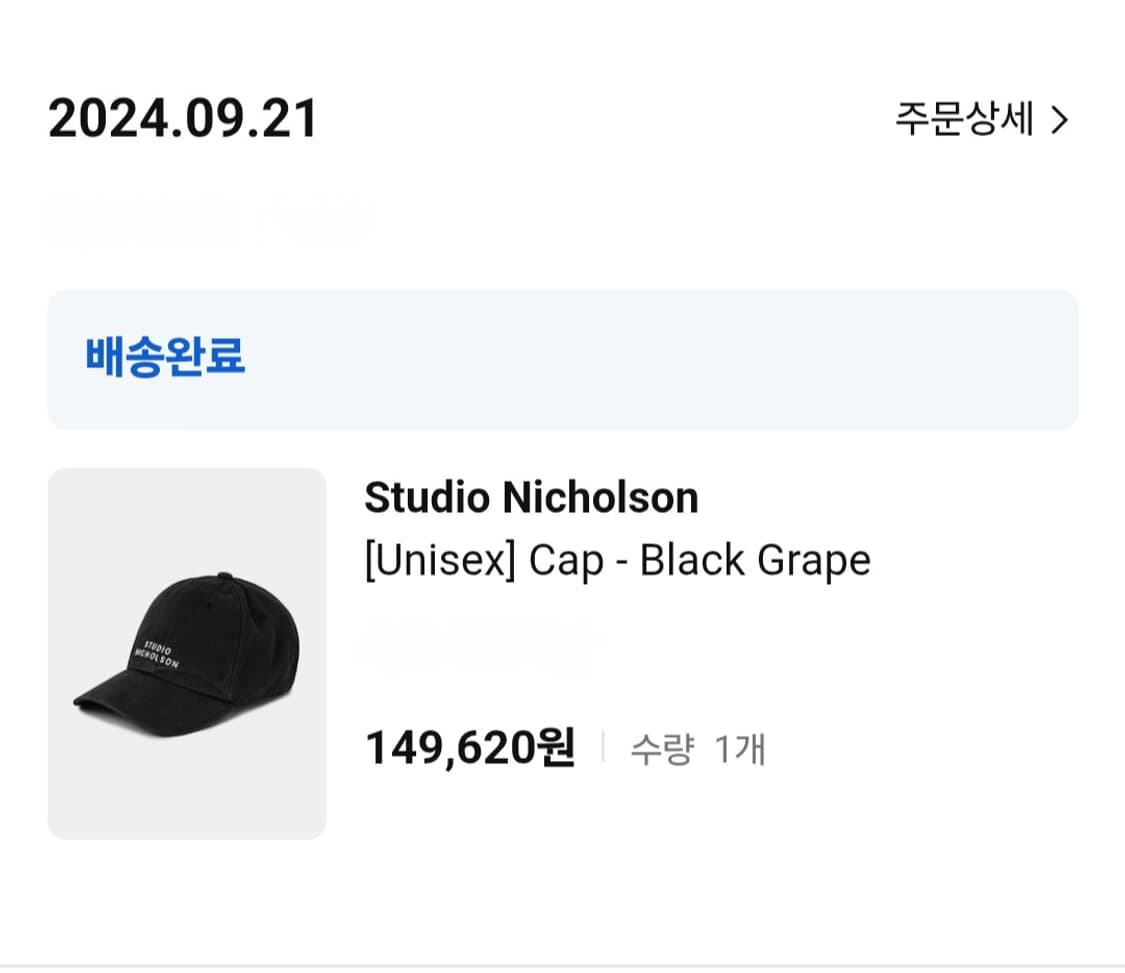This screenshot has width=1125, height=973.
Task: Click the 수량 quantity label
Action: (x=661, y=749)
